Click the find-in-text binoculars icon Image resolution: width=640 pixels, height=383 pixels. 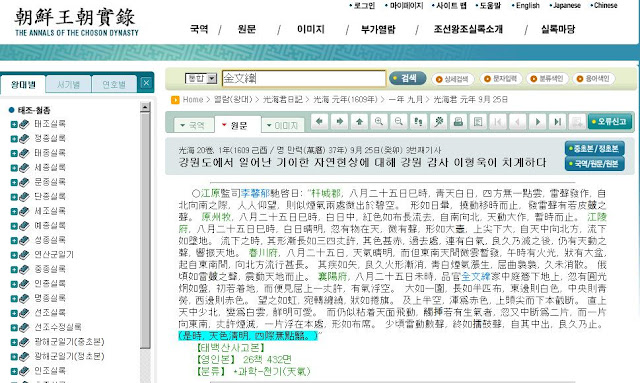tap(418, 122)
